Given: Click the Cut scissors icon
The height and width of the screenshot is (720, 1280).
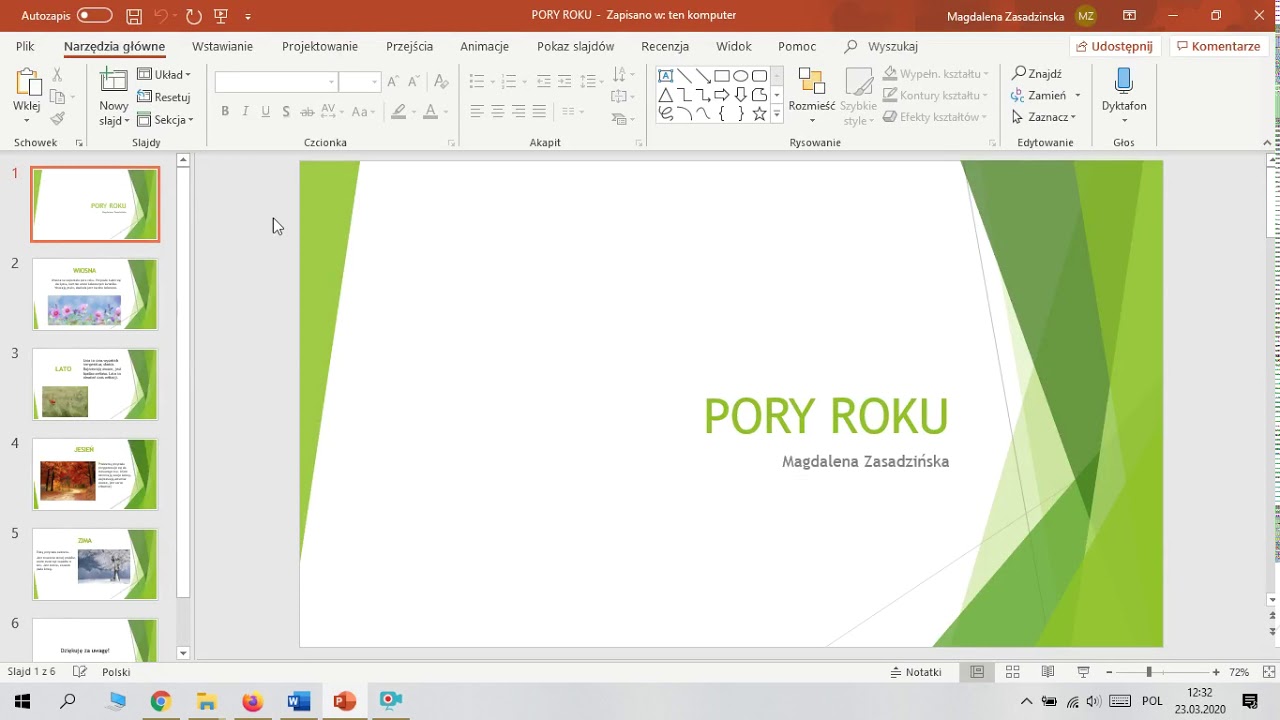Looking at the screenshot, I should click(x=57, y=75).
